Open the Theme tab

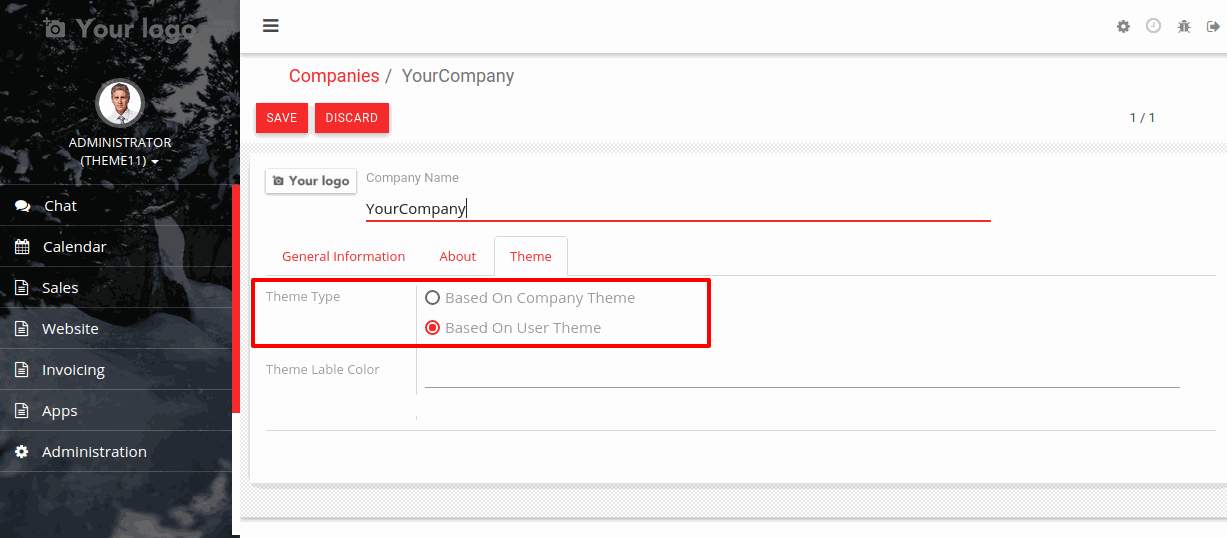[531, 257]
